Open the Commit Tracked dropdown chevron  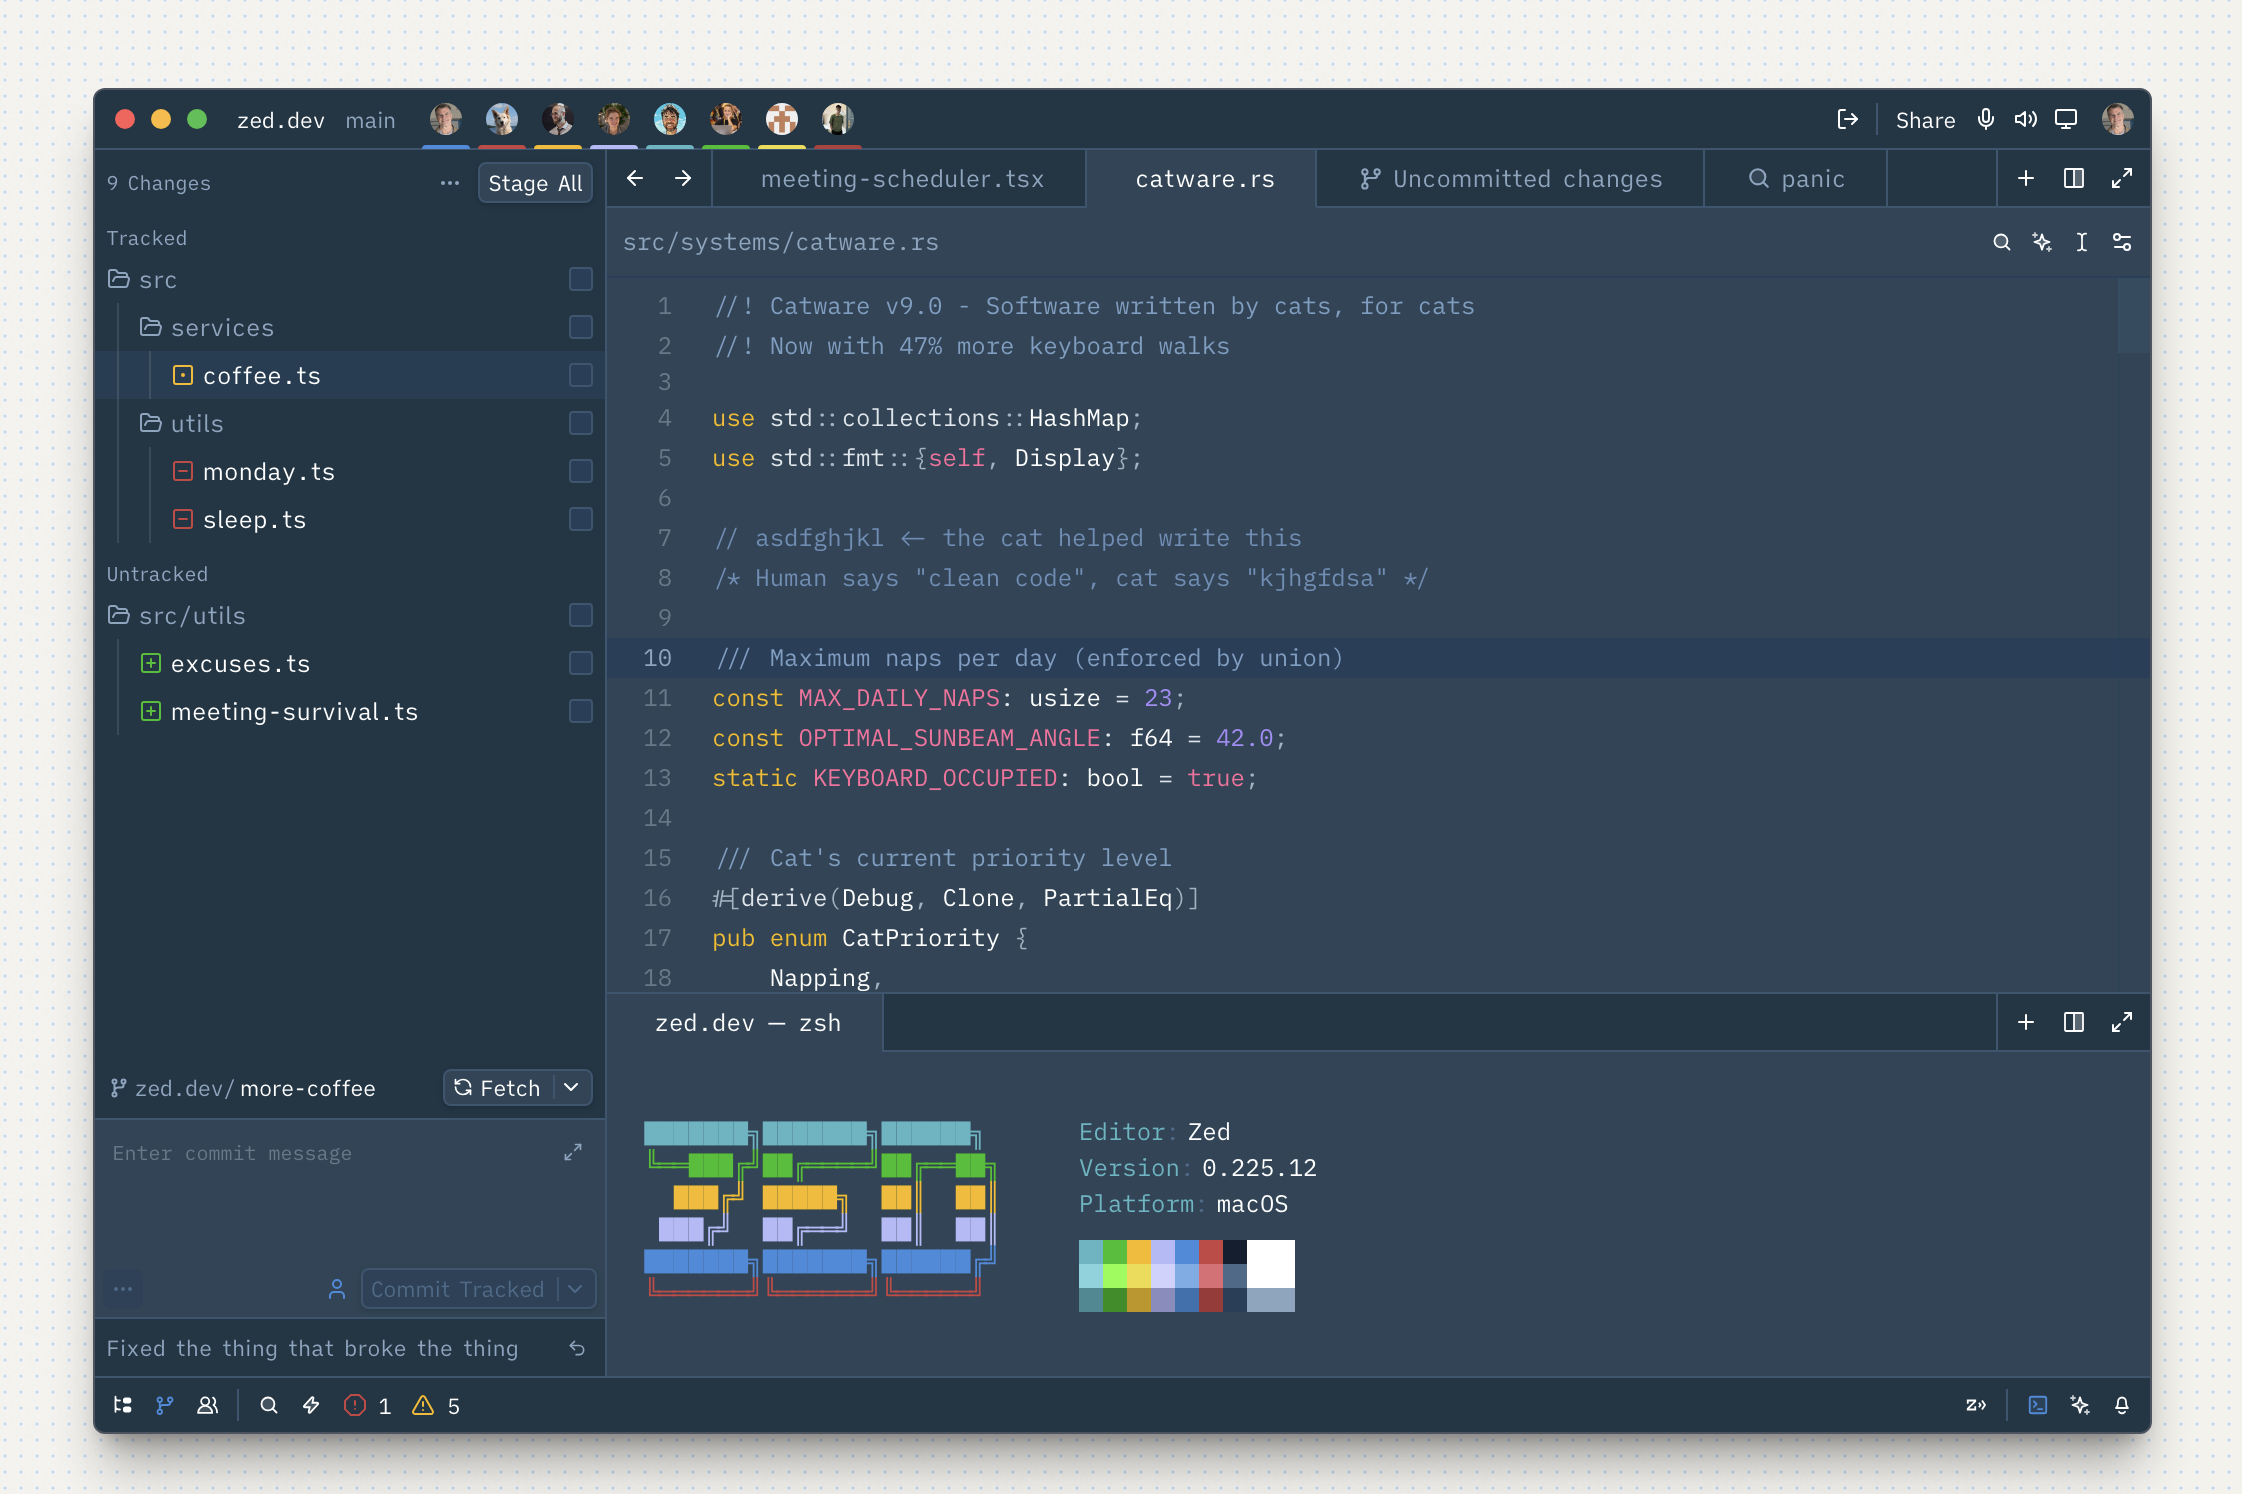pos(576,1289)
